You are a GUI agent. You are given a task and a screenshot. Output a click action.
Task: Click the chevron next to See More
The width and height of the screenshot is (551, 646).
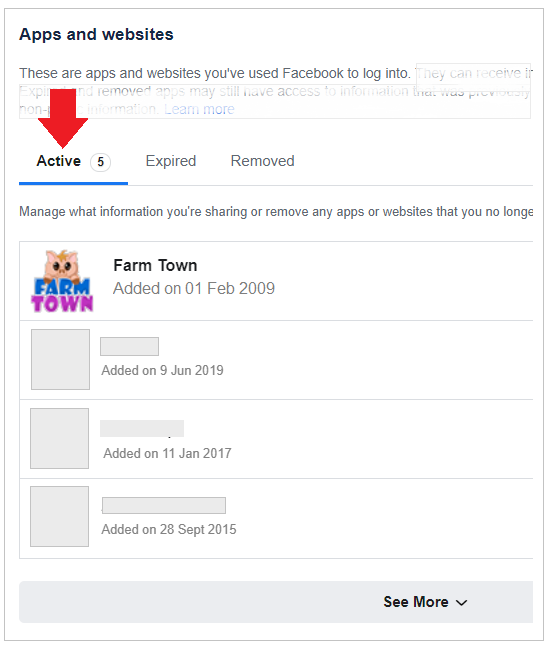click(462, 603)
